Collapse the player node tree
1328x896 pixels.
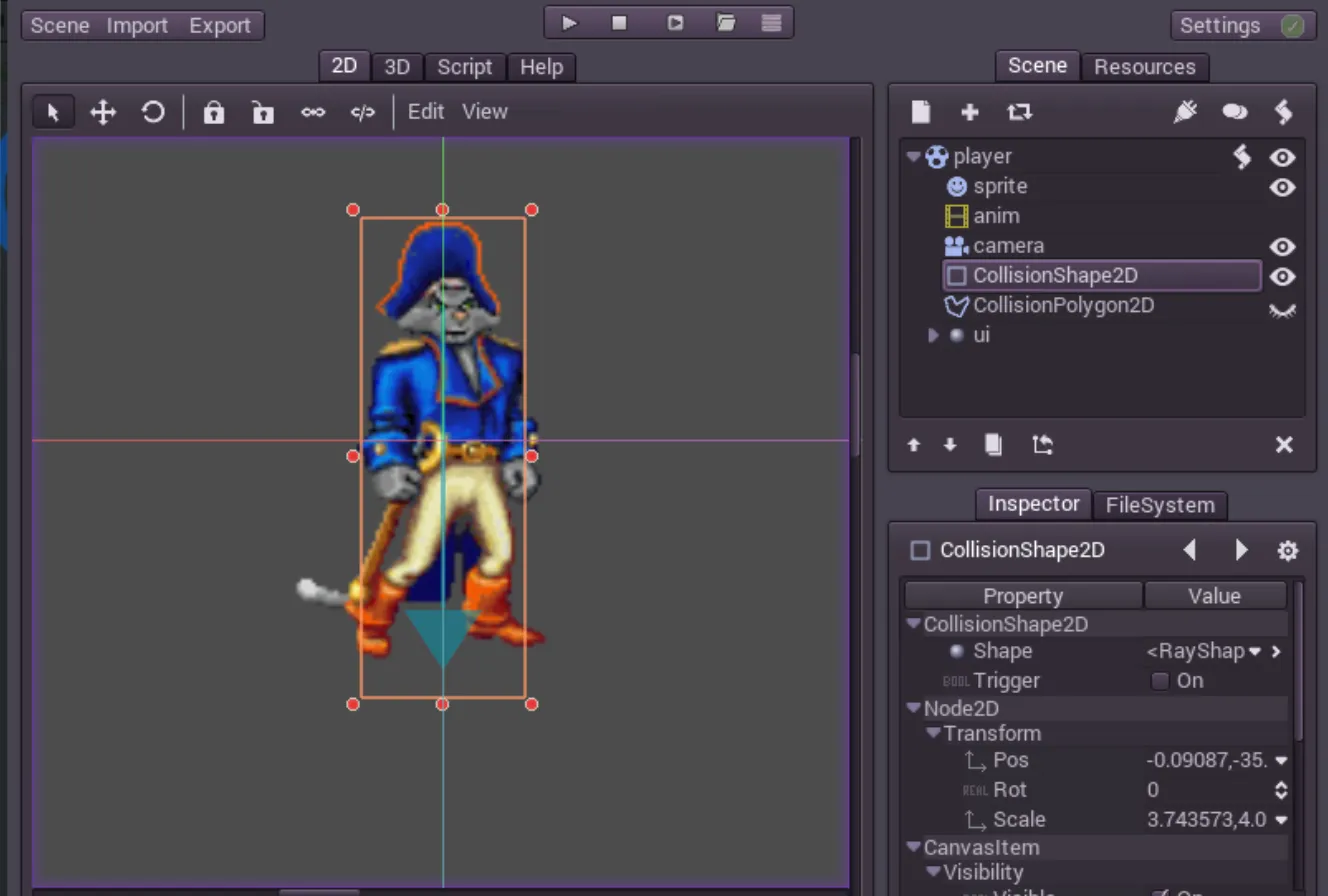(x=913, y=157)
